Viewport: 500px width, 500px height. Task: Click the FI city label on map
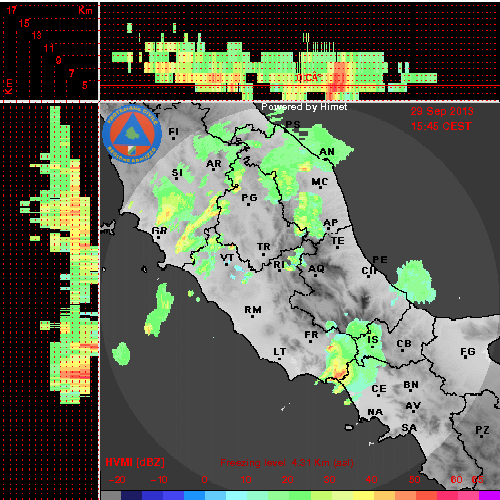click(173, 132)
